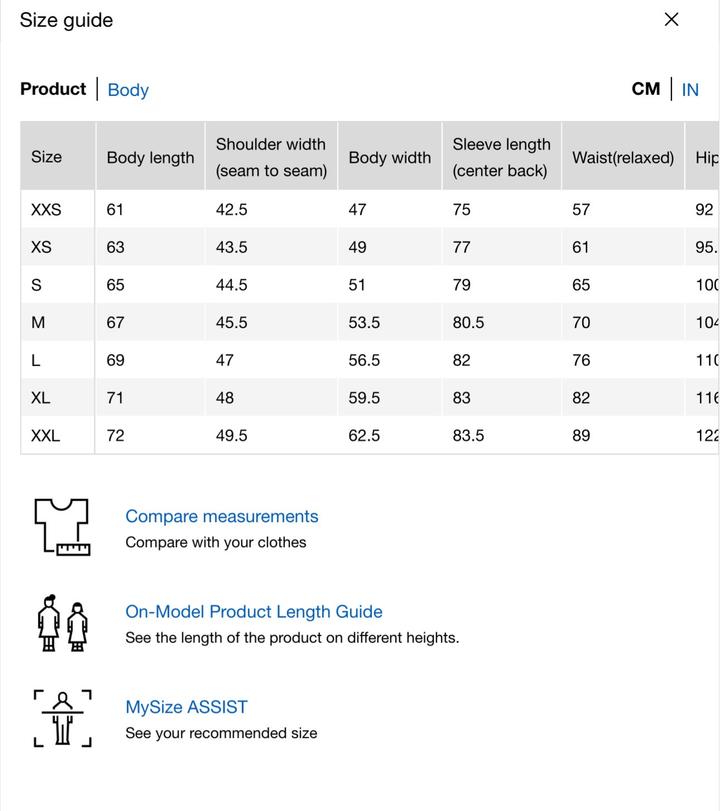This screenshot has height=811, width=720.
Task: Open MySize ASSIST link
Action: pos(186,707)
